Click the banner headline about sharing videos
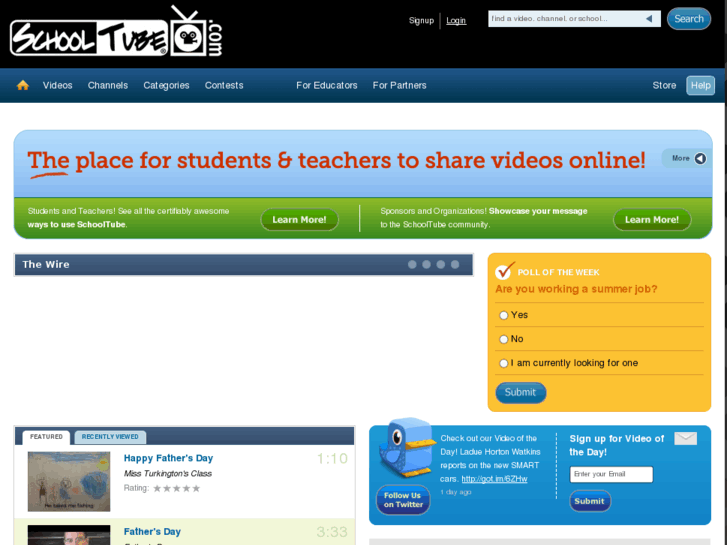Viewport: 727px width, 545px height. [337, 160]
